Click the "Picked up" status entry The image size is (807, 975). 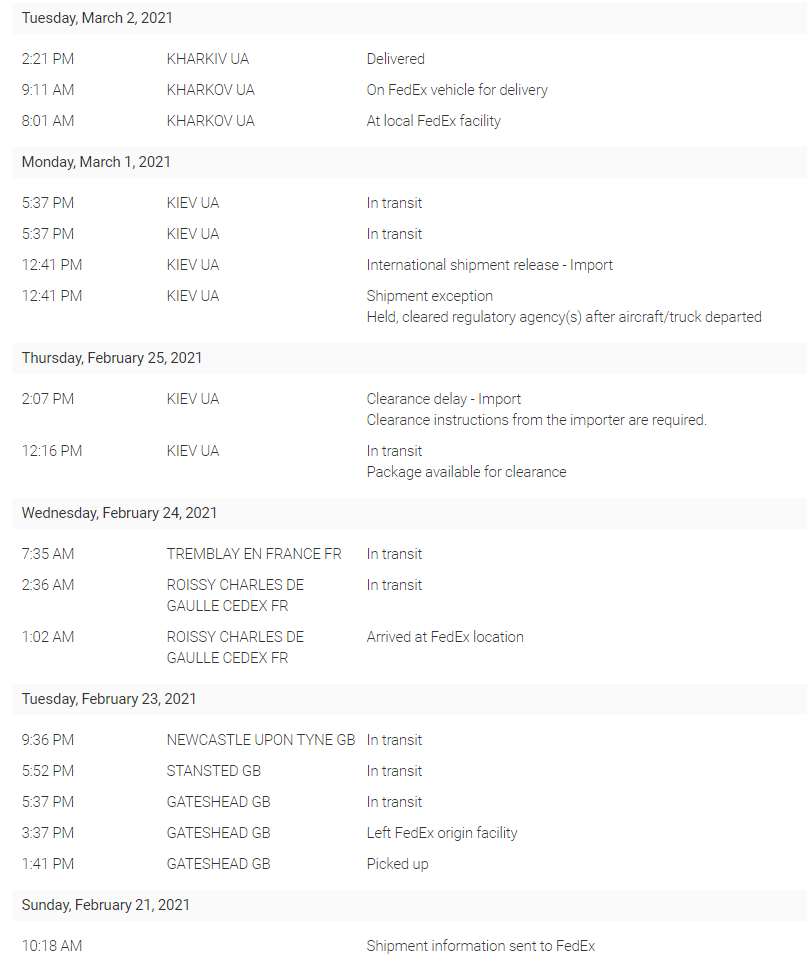point(397,864)
